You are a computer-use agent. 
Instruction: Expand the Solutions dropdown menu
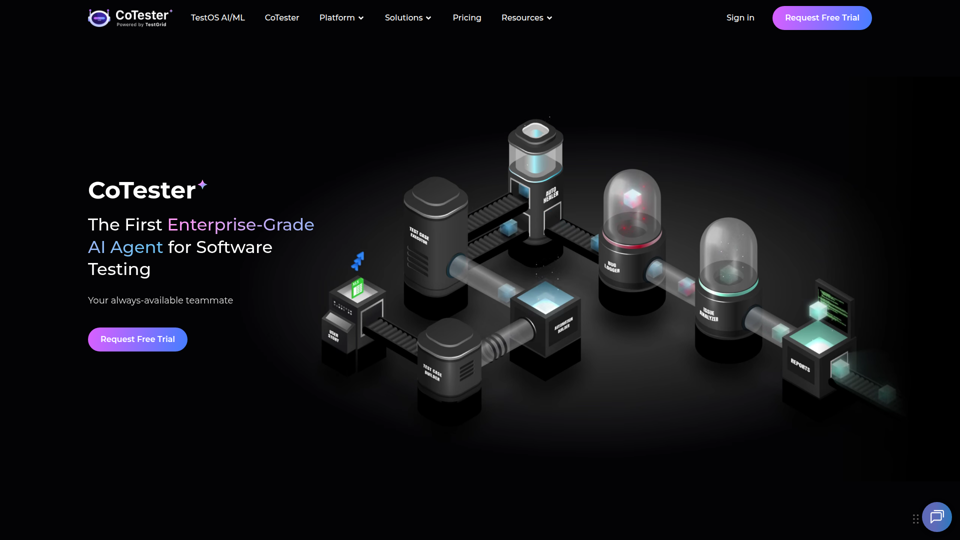click(x=408, y=18)
